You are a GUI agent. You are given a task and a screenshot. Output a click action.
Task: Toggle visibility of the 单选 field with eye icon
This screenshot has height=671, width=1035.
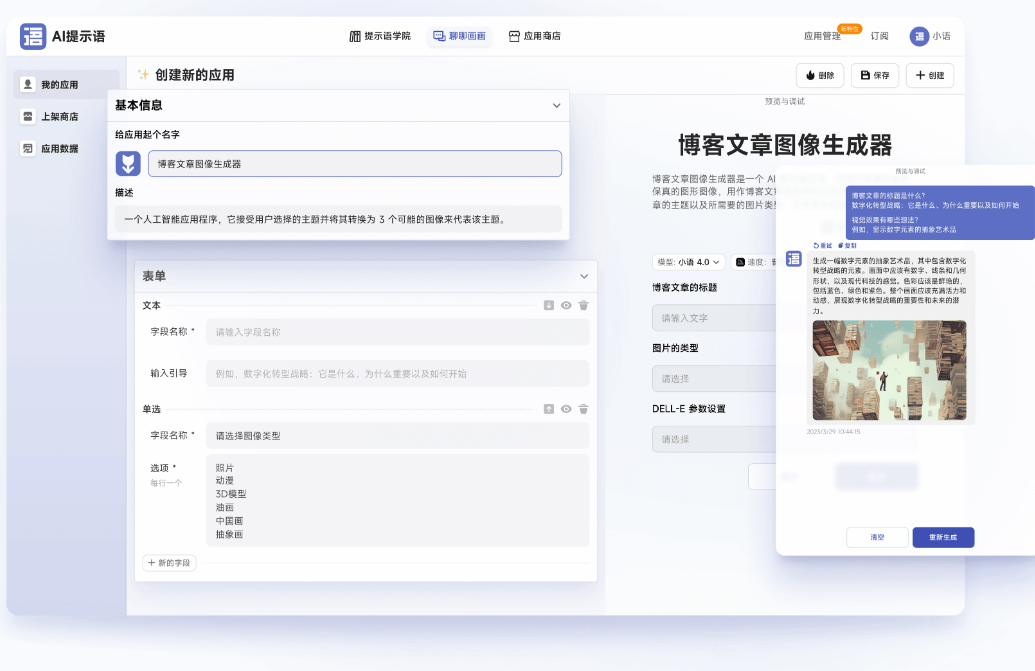click(x=566, y=408)
